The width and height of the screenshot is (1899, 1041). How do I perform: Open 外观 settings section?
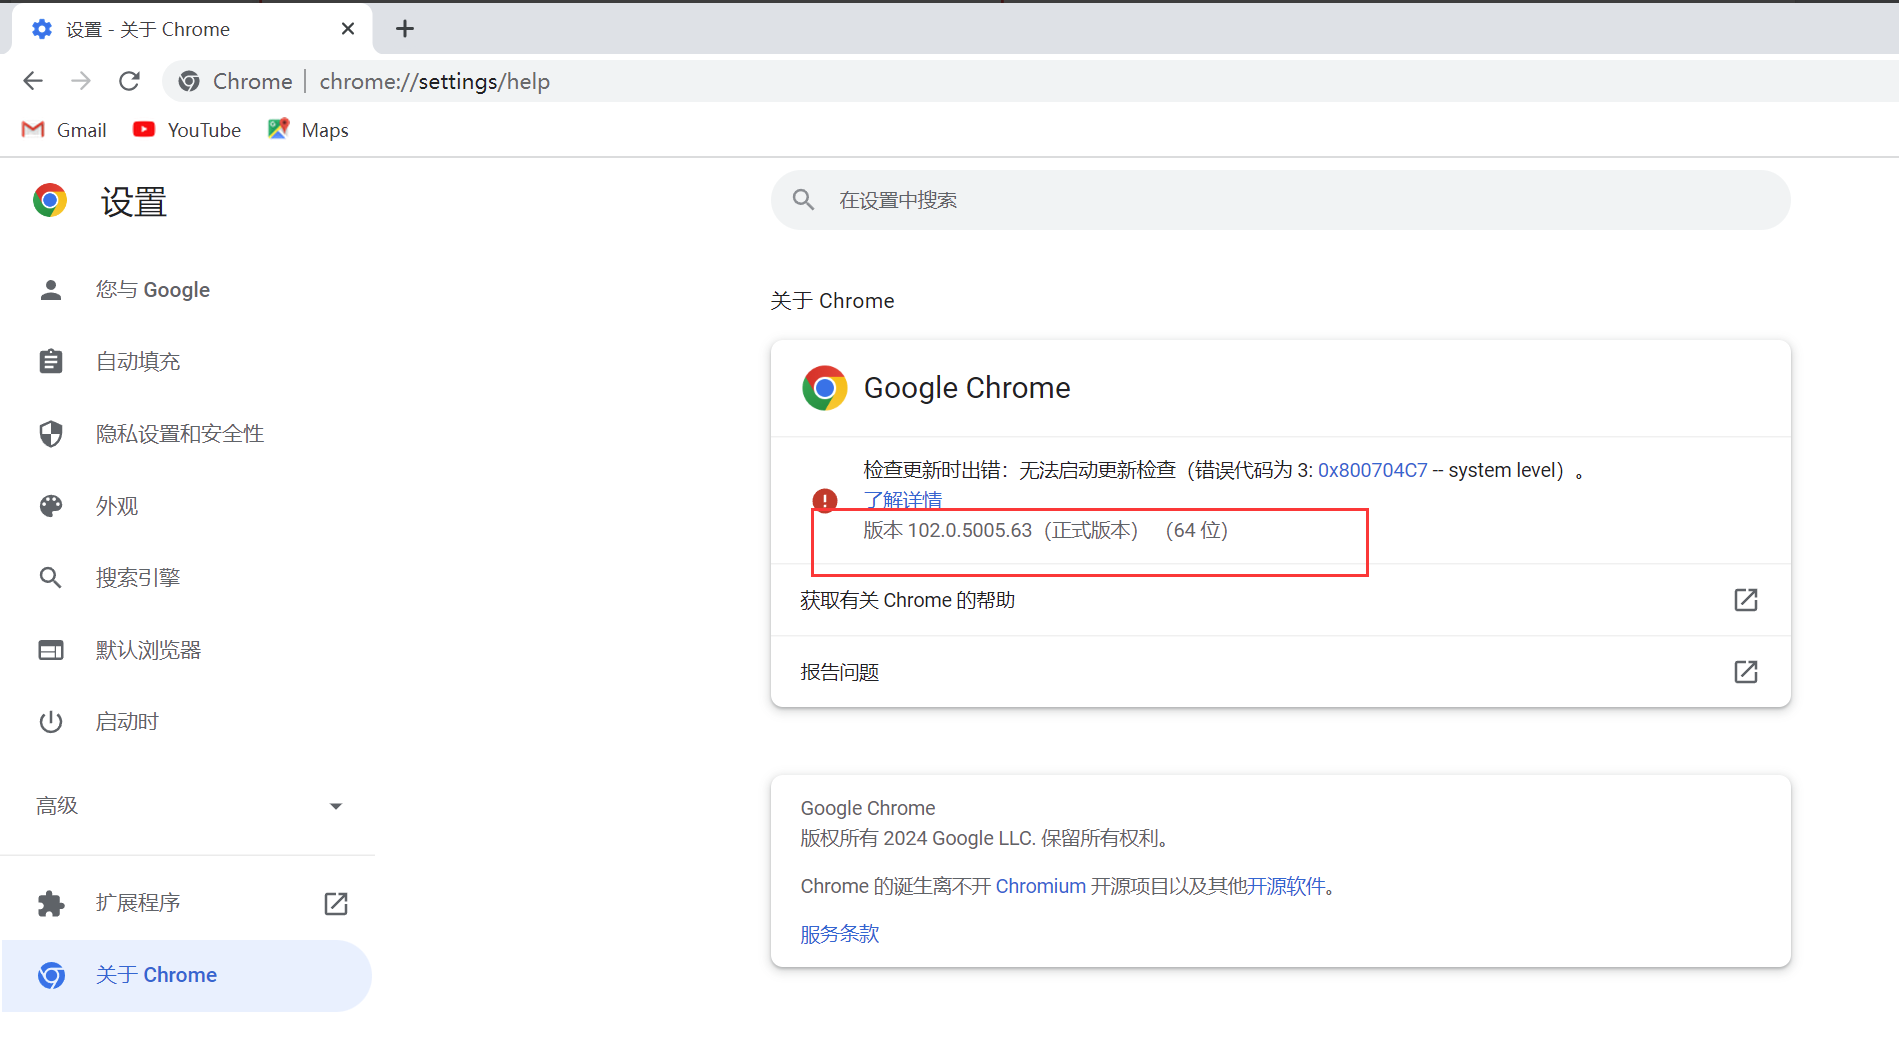(187, 506)
